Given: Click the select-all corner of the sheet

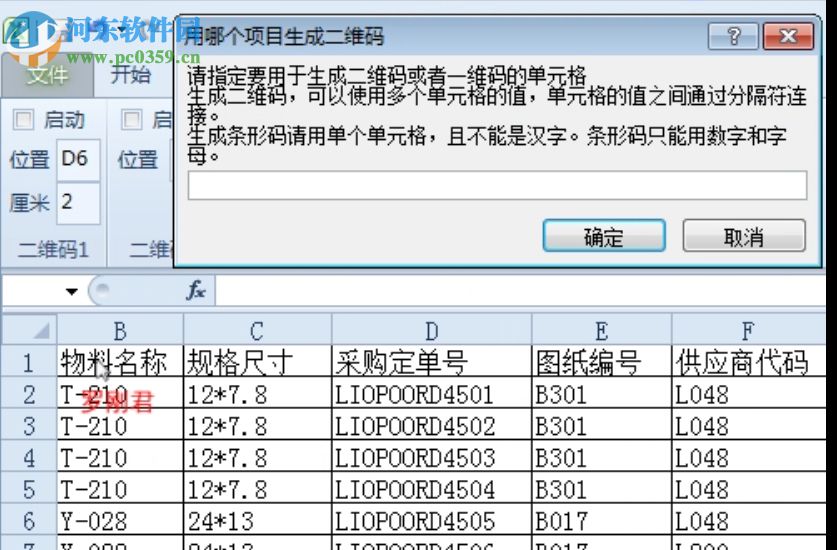Looking at the screenshot, I should pos(29,329).
